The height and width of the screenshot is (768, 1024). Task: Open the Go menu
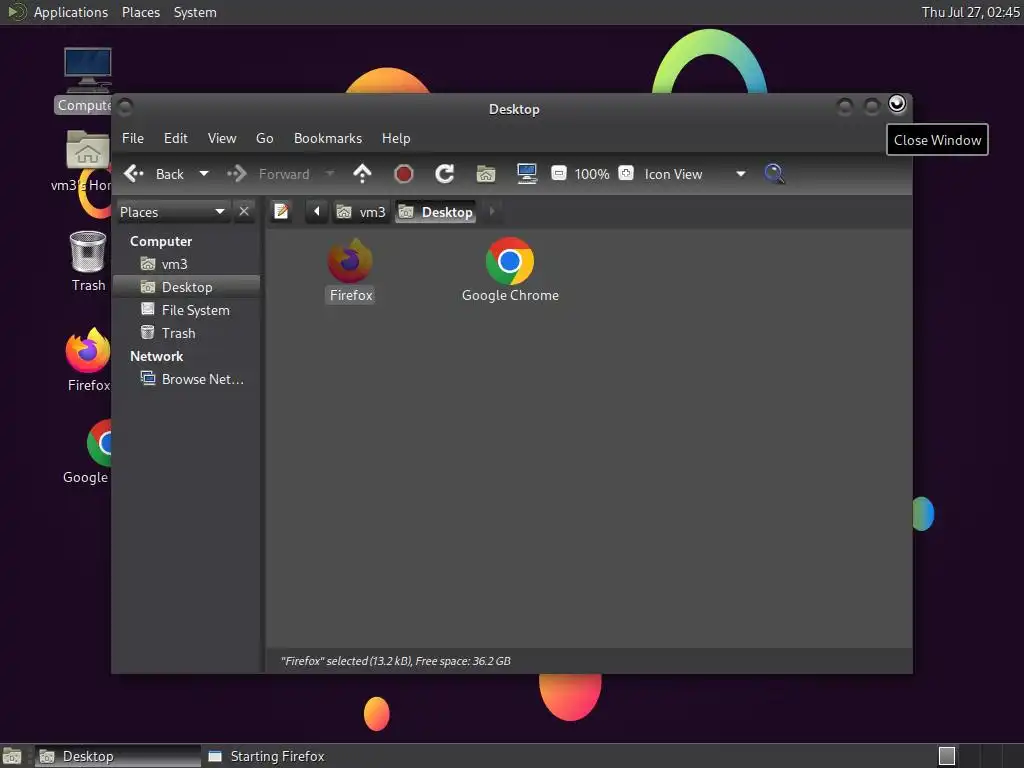tap(264, 138)
